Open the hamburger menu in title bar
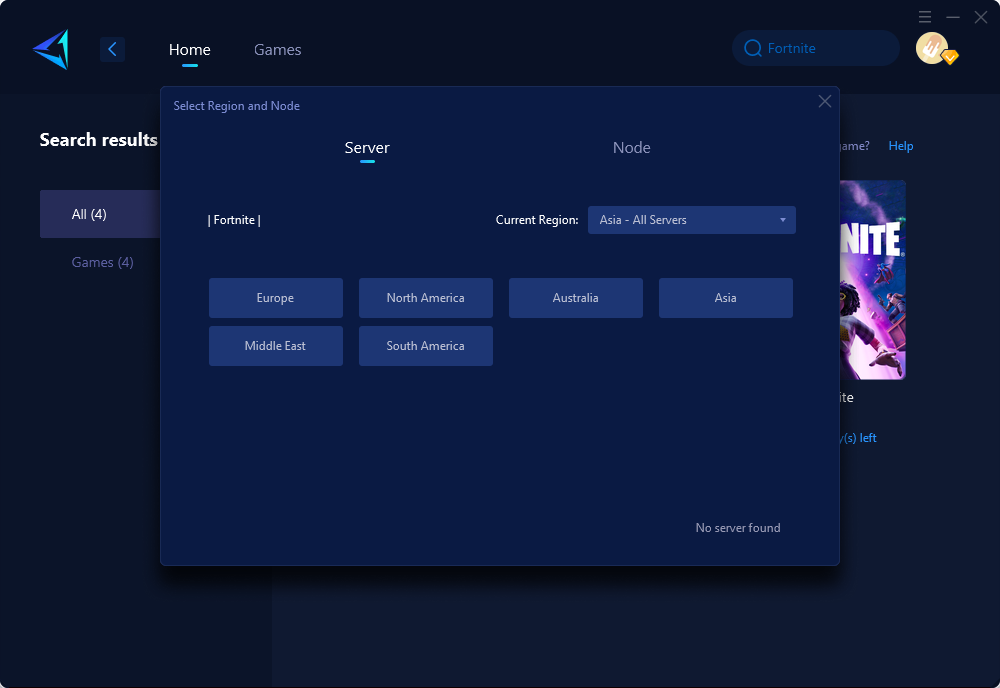 click(925, 17)
